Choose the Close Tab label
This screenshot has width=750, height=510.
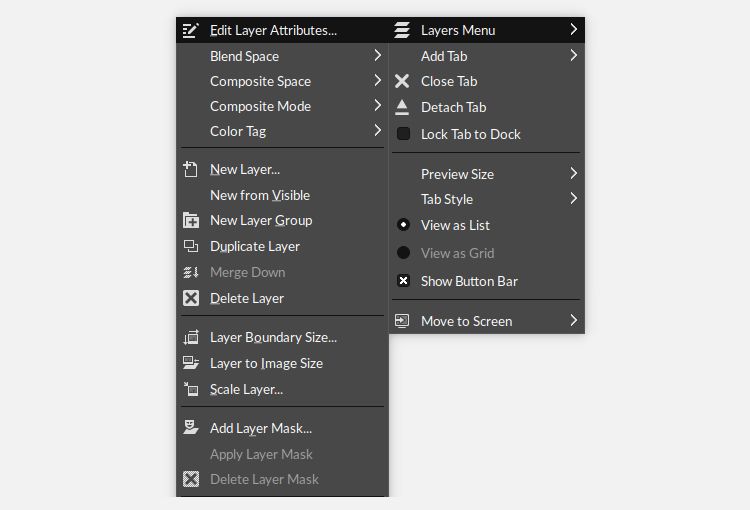click(449, 81)
